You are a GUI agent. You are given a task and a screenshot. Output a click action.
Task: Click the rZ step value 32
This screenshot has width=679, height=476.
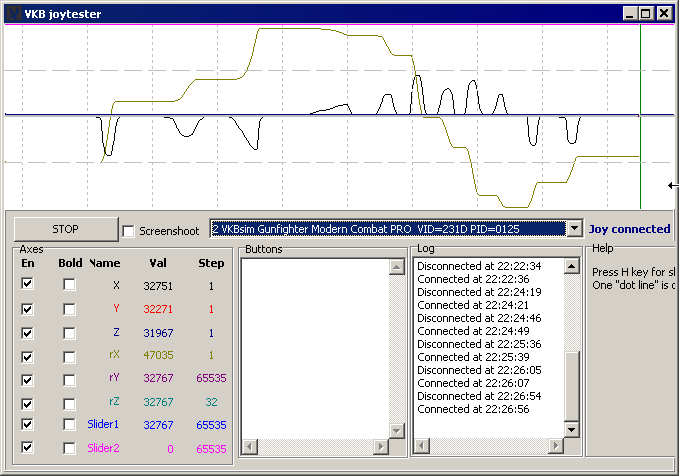click(x=211, y=402)
